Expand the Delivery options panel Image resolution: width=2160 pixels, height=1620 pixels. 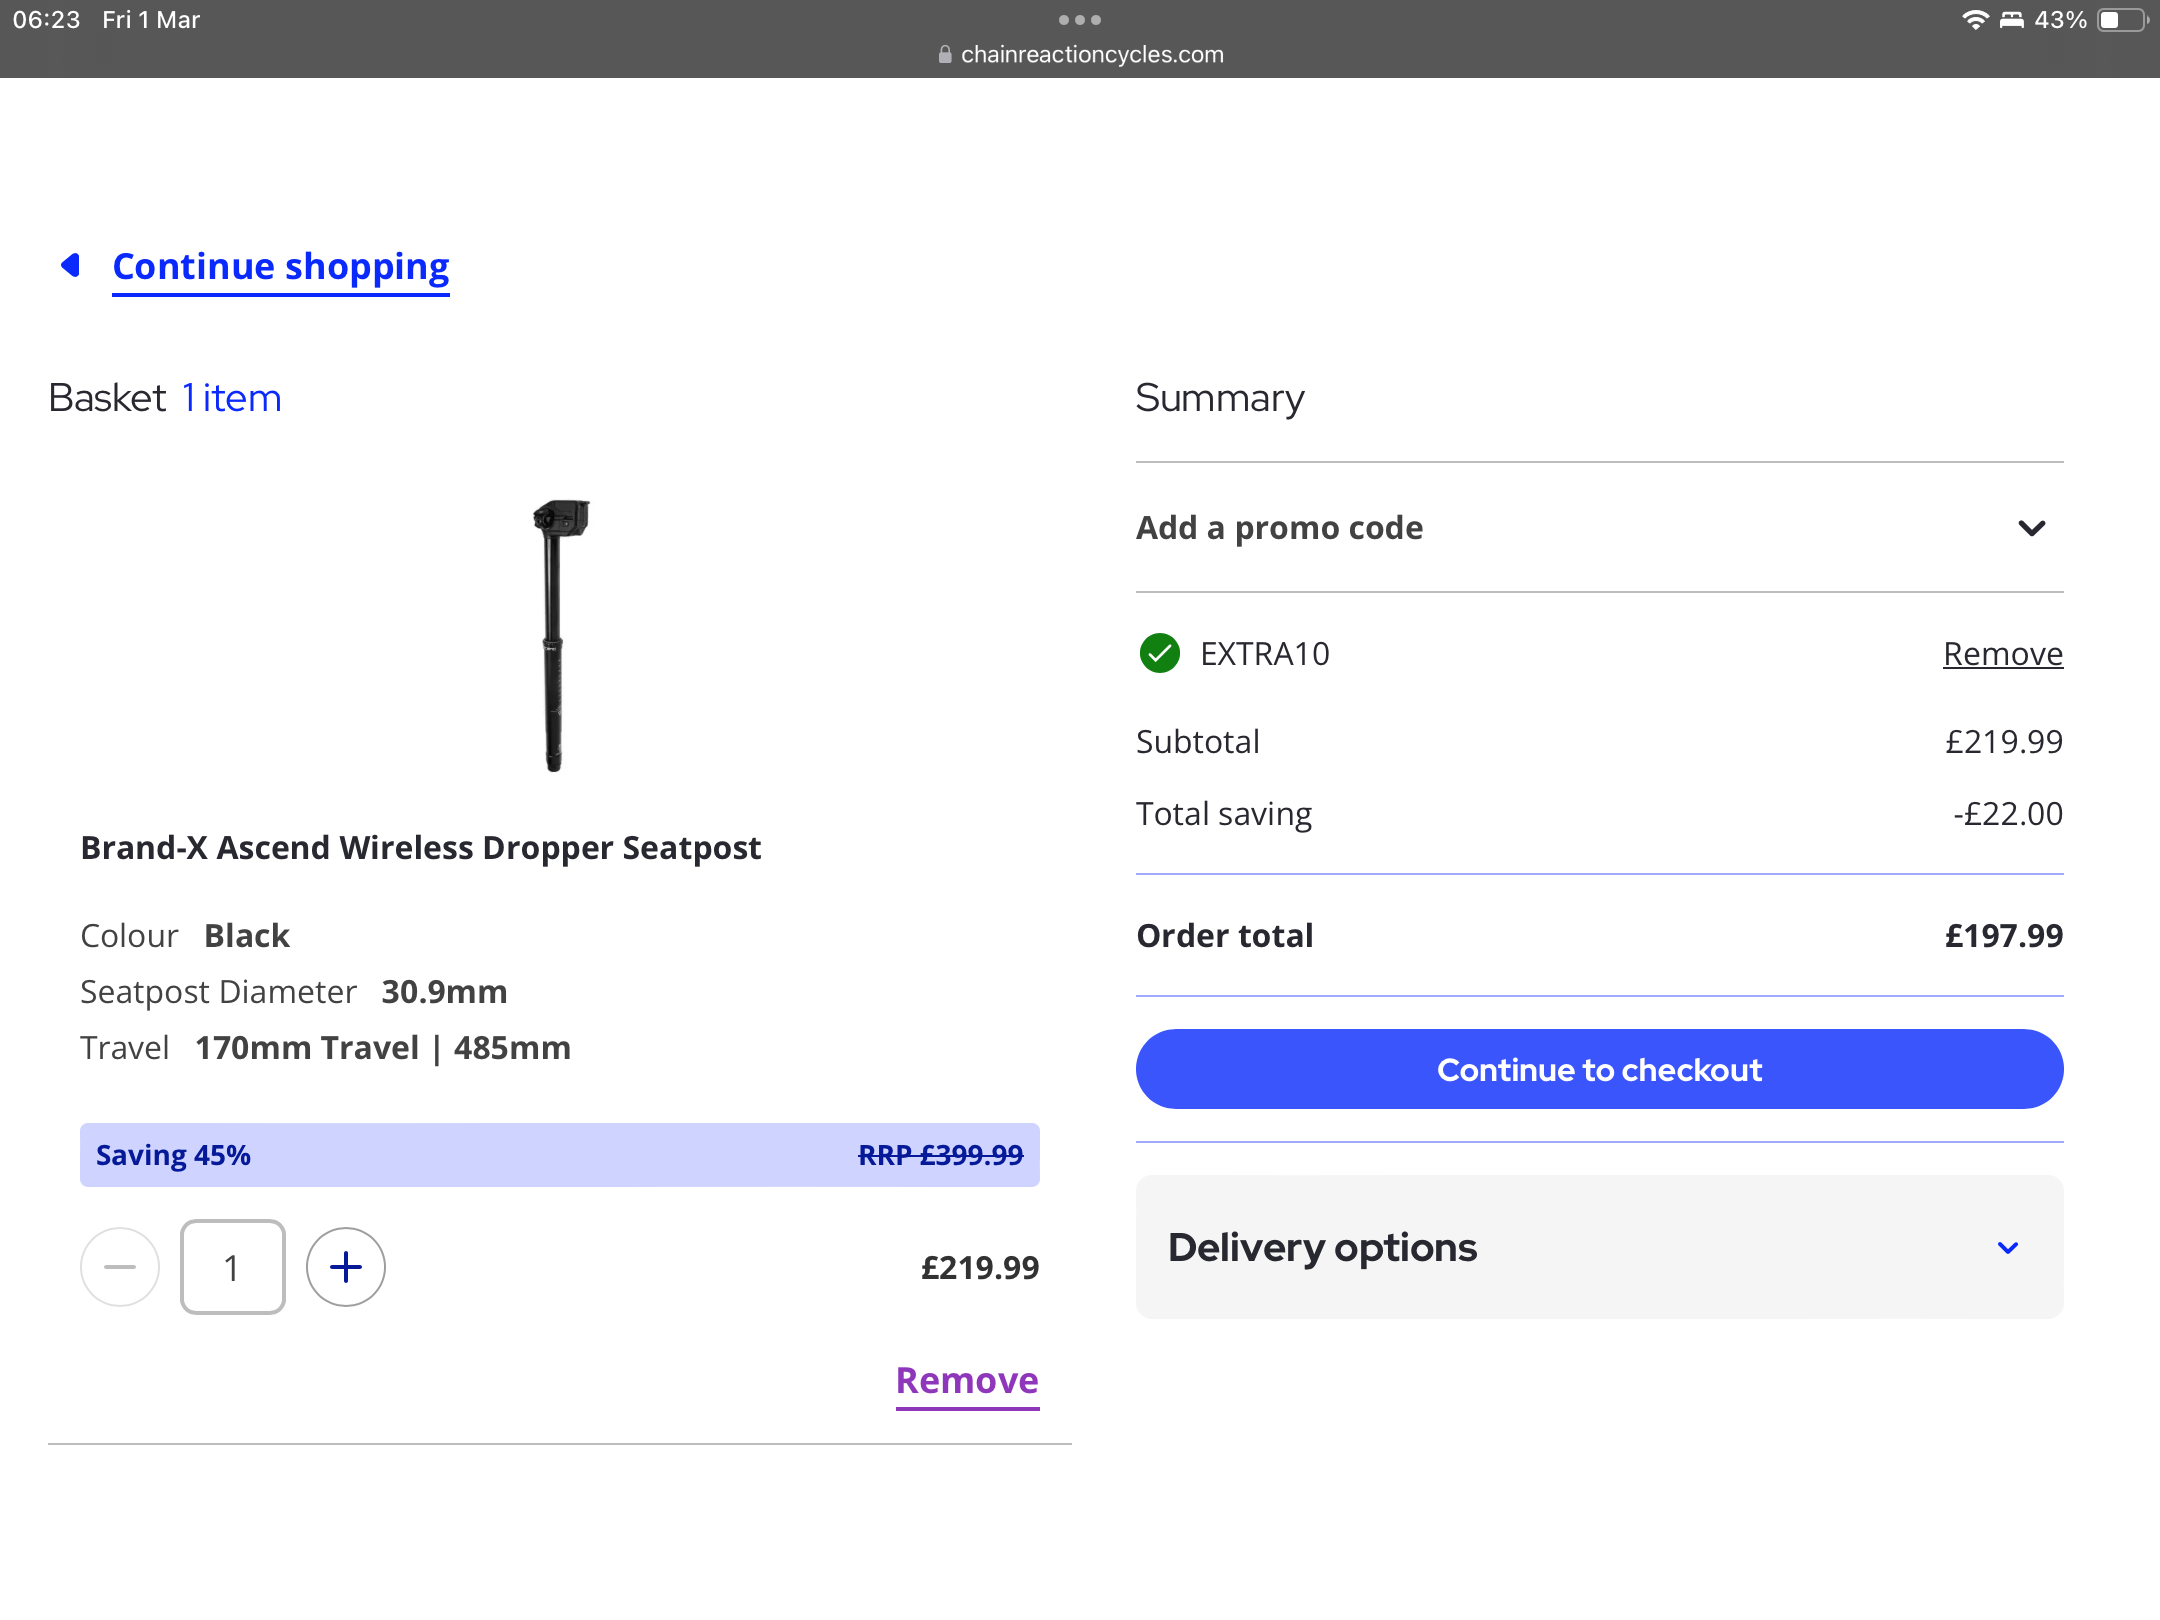[1599, 1247]
